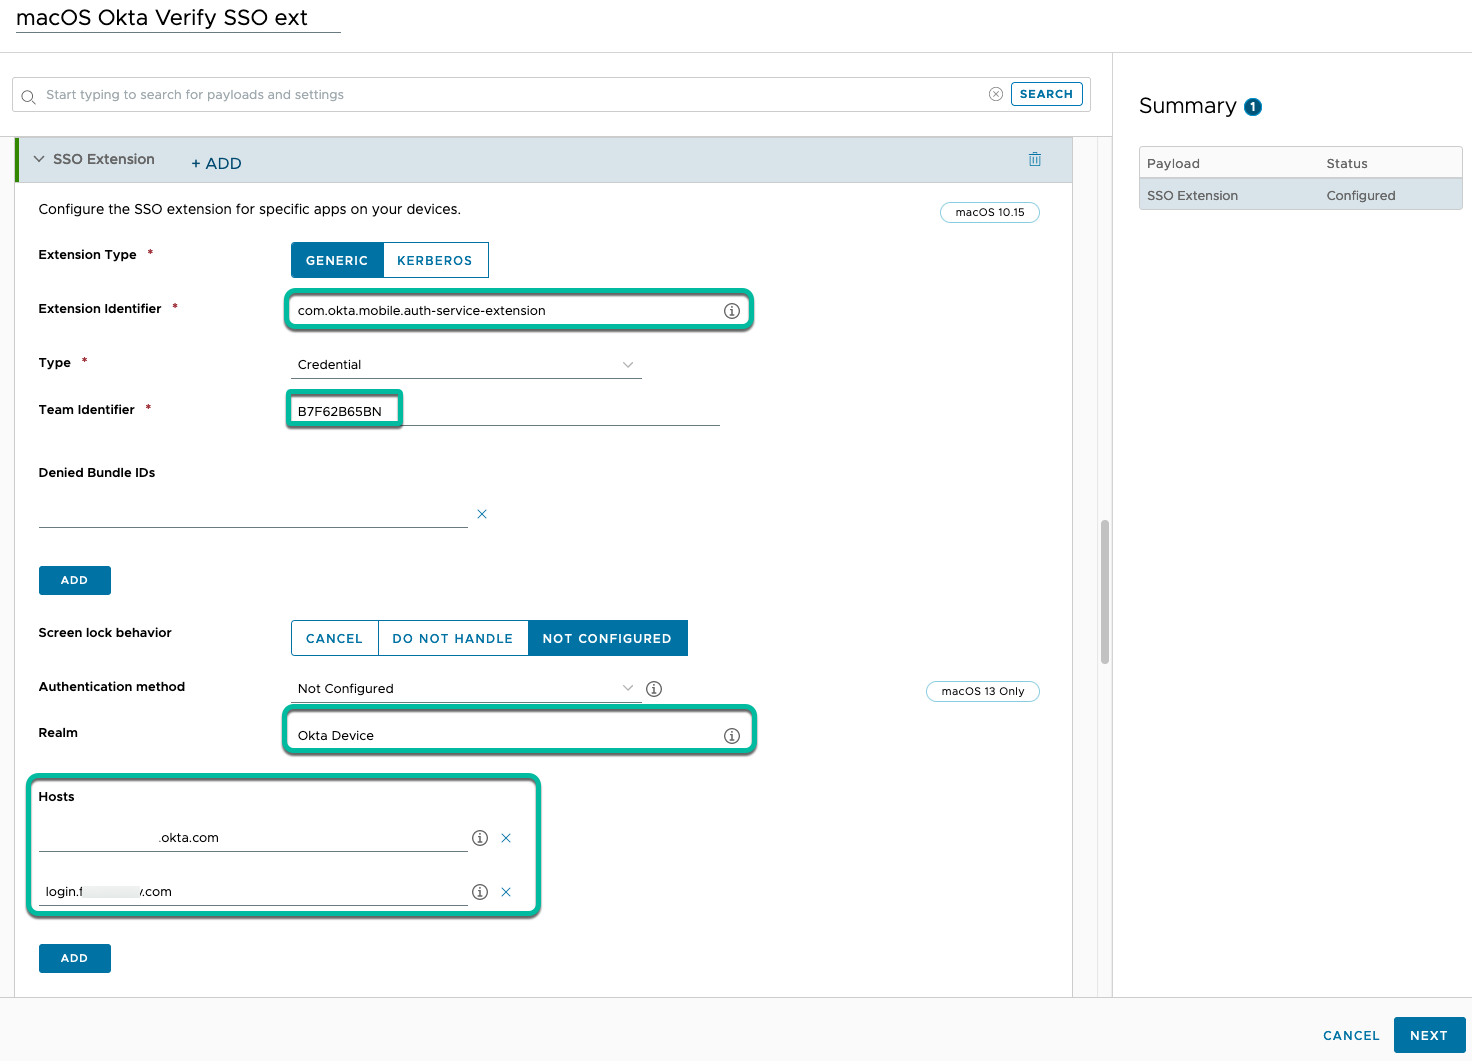This screenshot has width=1472, height=1061.
Task: Remove the empty Denied Bundle ID row
Action: coord(482,514)
